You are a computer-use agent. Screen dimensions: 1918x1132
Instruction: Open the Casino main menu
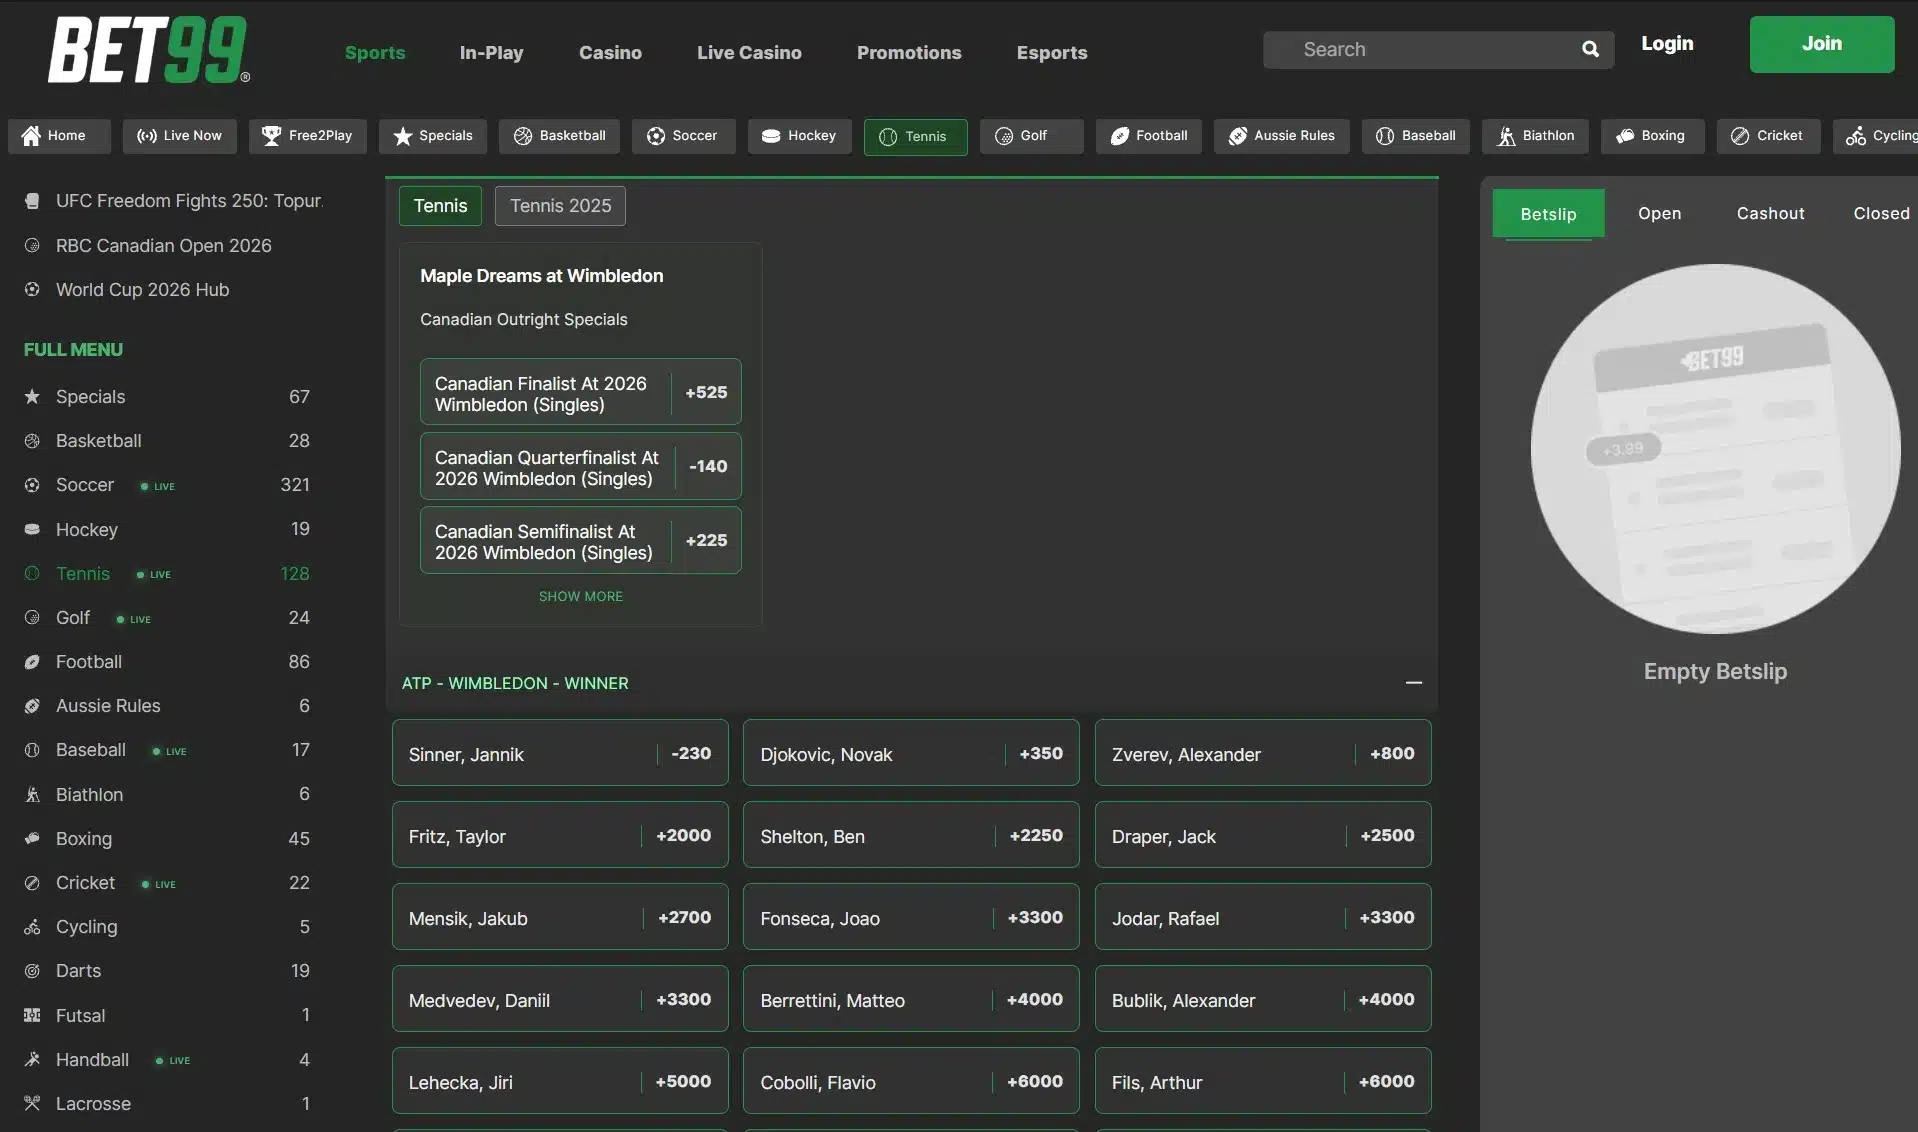(x=610, y=53)
